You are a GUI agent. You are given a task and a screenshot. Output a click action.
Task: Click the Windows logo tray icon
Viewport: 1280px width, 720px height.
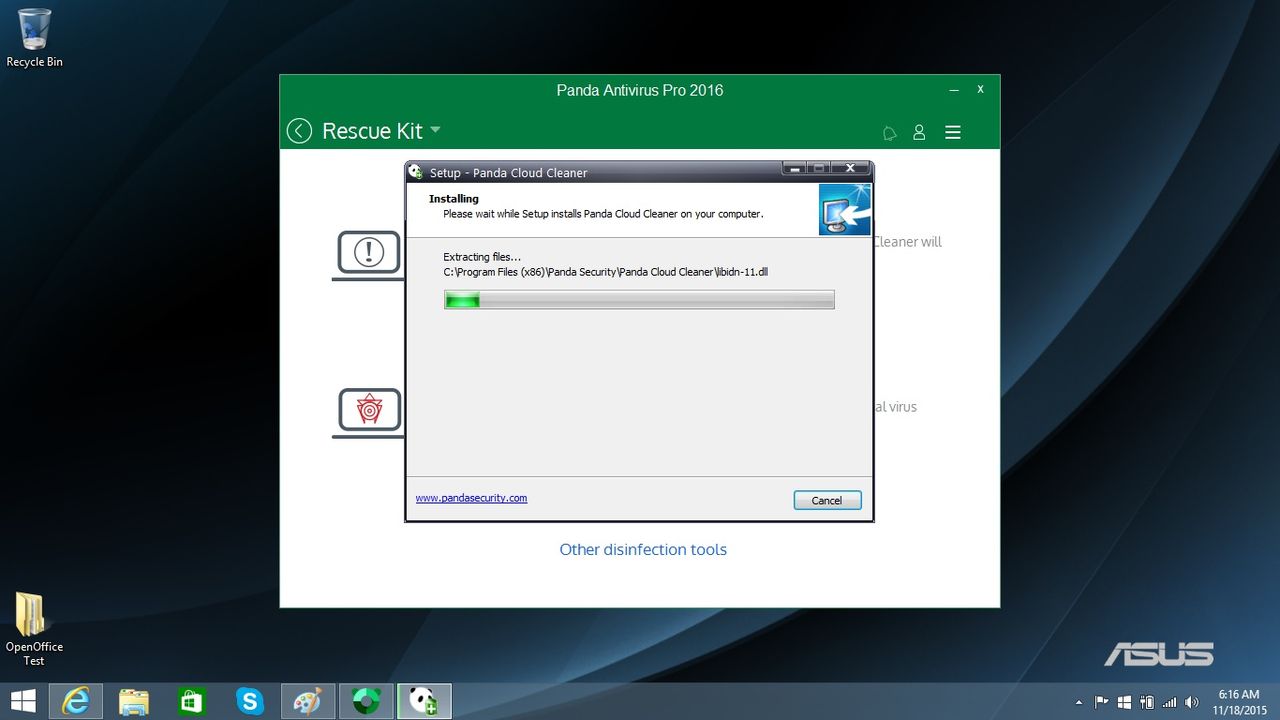pyautogui.click(x=1124, y=702)
